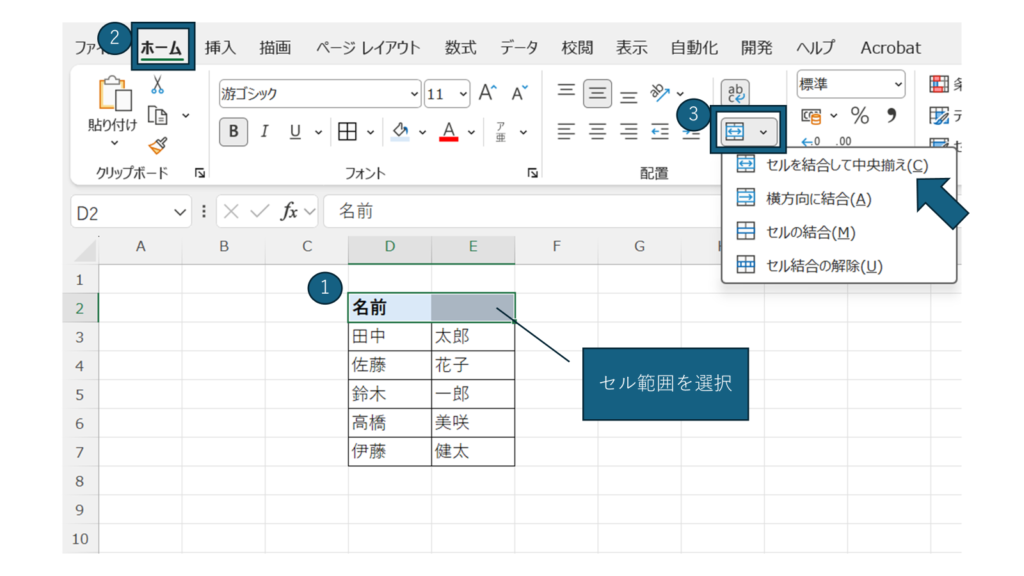The image size is (1024, 576).
Task: Click 横方向に結合 in the merge menu
Action: coord(818,199)
